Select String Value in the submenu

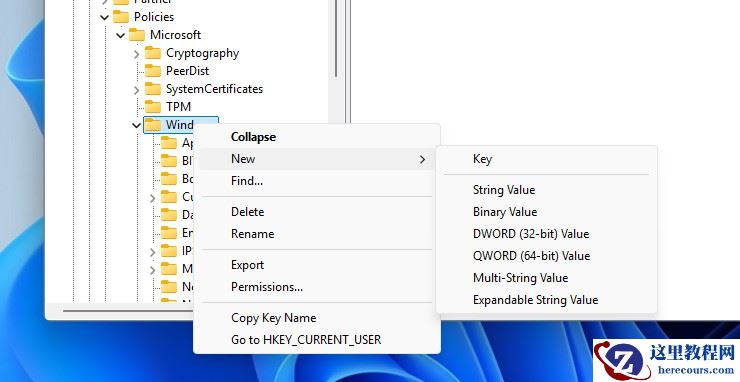(546, 190)
